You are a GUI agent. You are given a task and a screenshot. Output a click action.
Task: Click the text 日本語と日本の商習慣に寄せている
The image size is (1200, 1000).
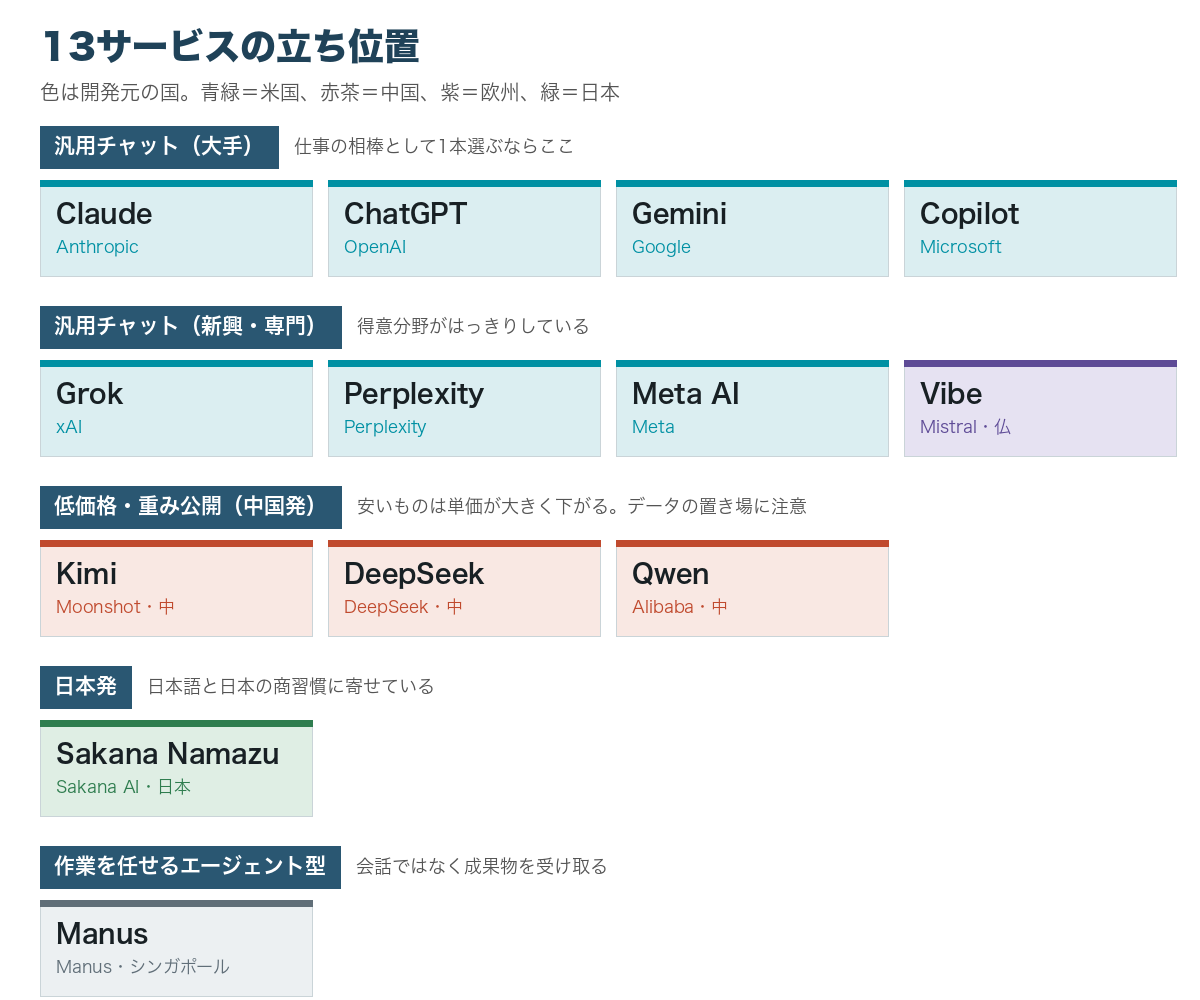point(291,687)
